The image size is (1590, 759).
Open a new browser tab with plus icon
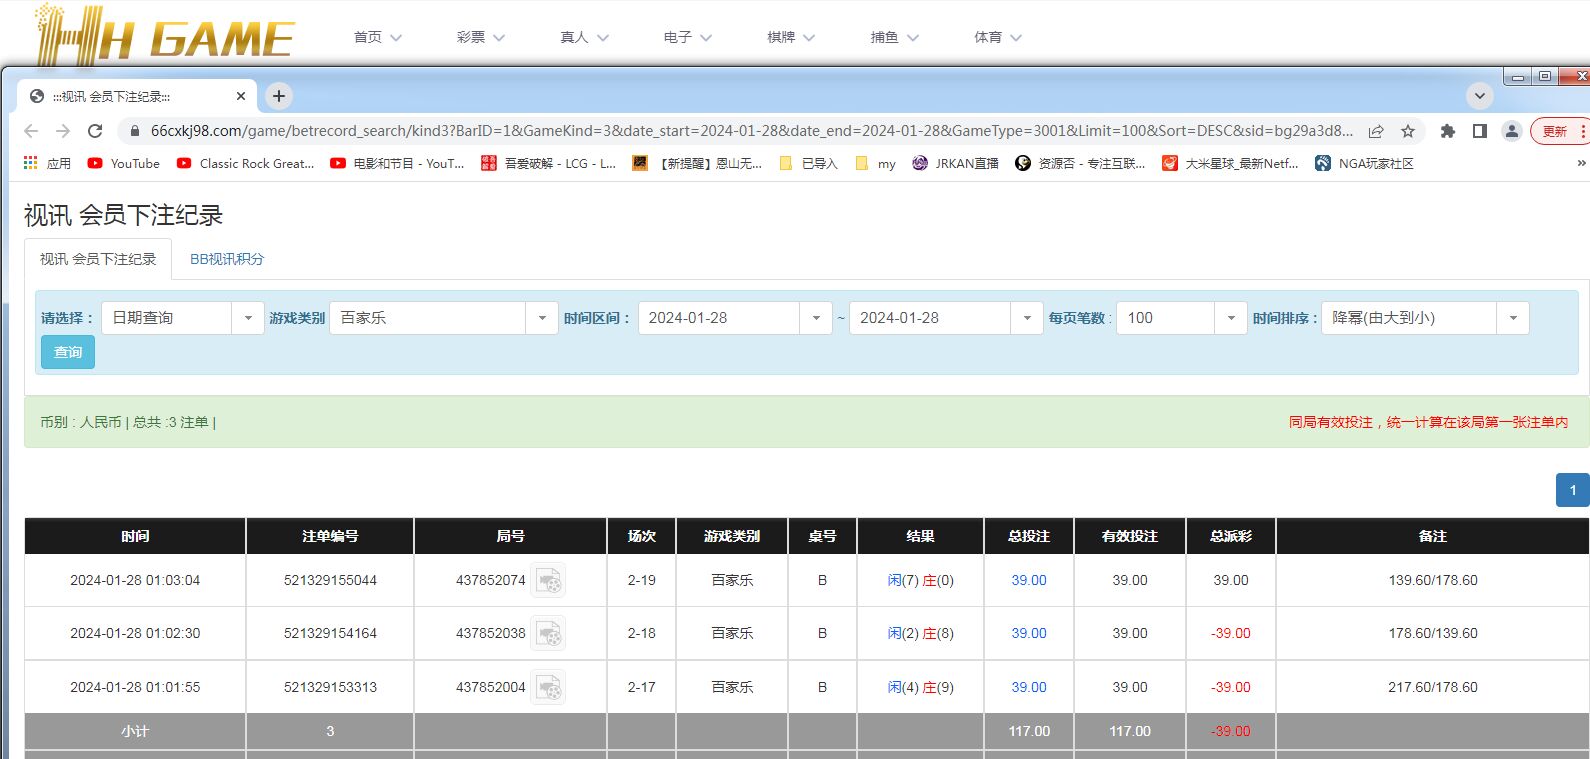point(279,96)
